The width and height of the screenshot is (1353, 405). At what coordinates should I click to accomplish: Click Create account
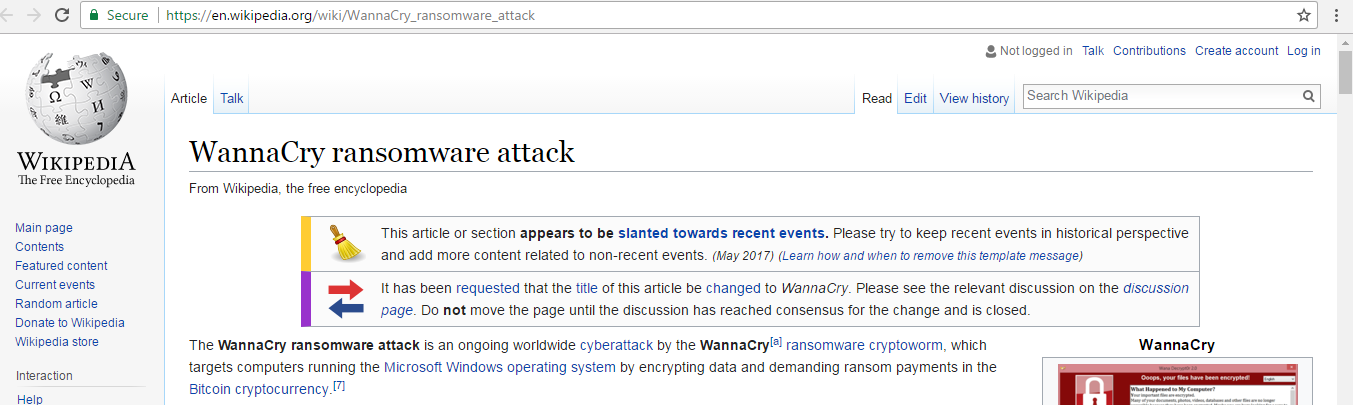pos(1236,51)
